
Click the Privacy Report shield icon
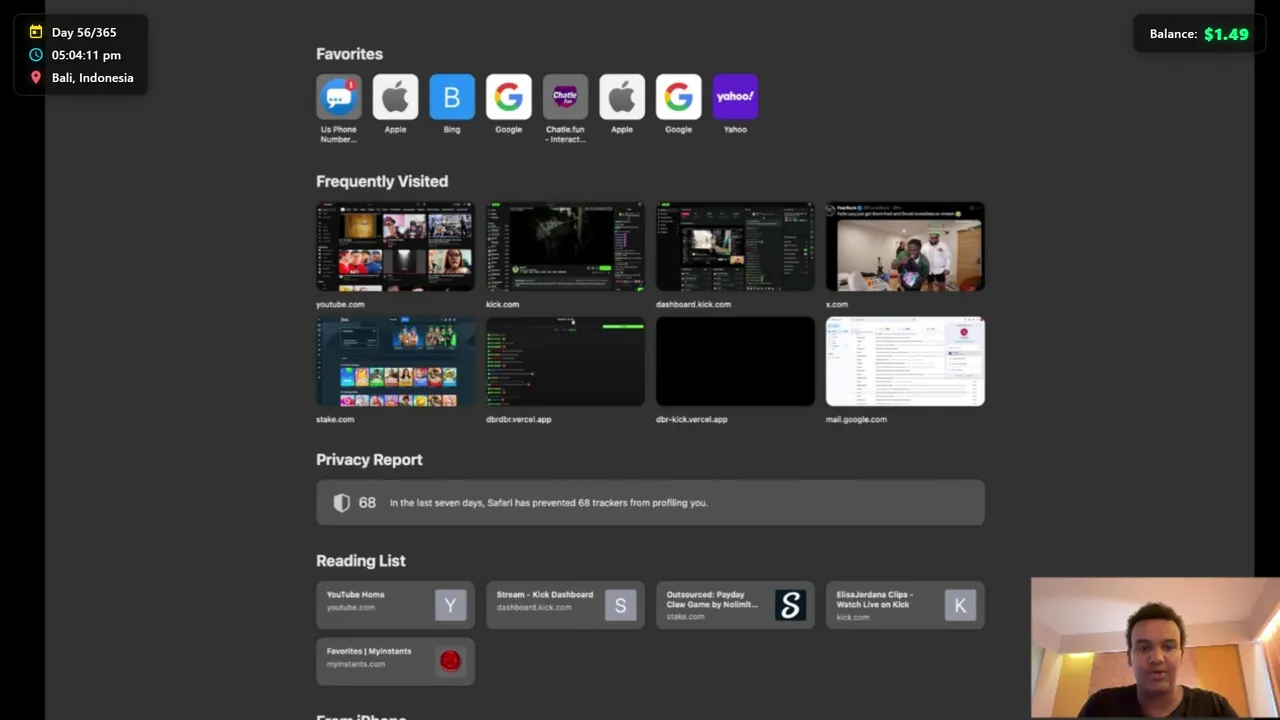[342, 503]
